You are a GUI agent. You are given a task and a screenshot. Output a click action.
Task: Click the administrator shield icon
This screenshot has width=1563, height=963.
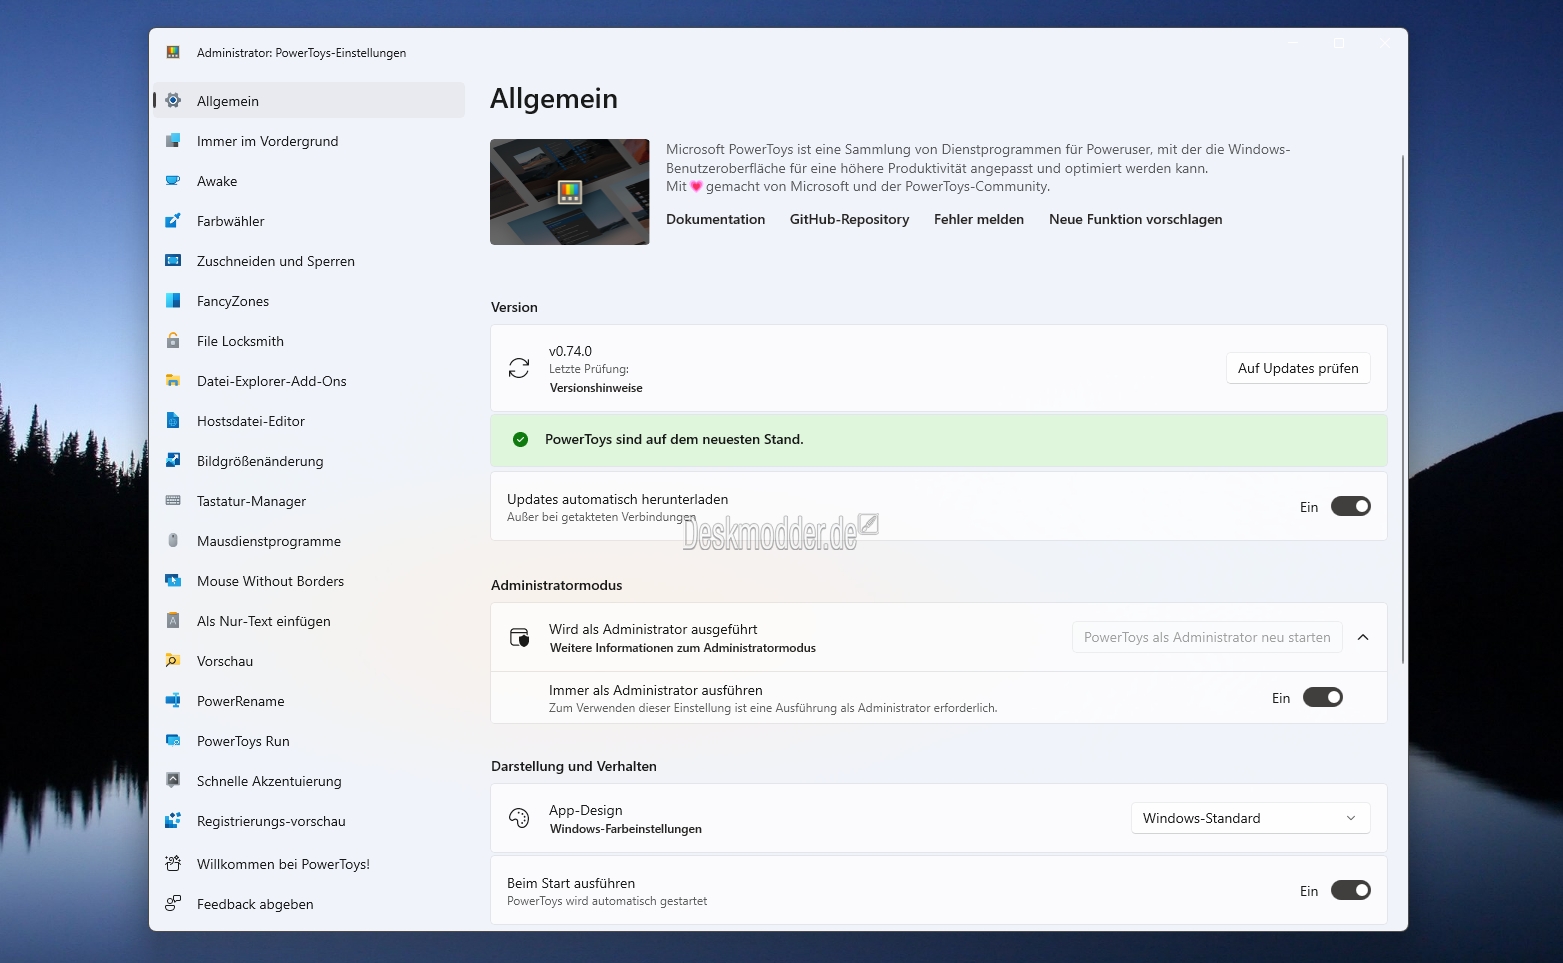[x=519, y=637]
